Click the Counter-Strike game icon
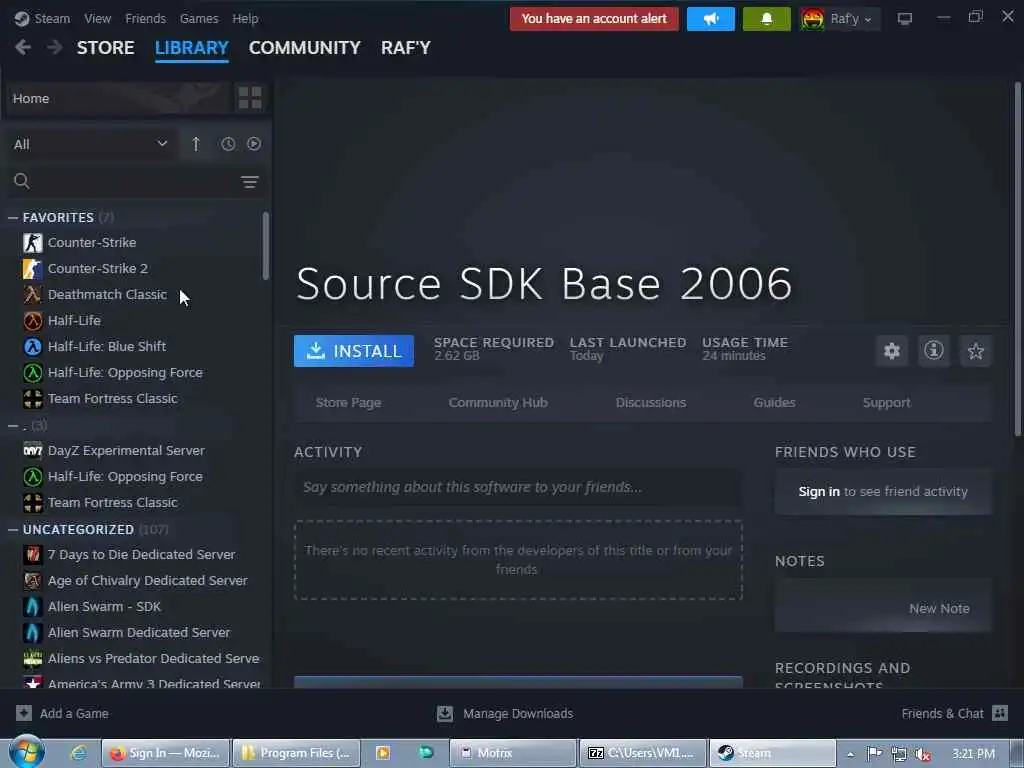 coord(33,242)
